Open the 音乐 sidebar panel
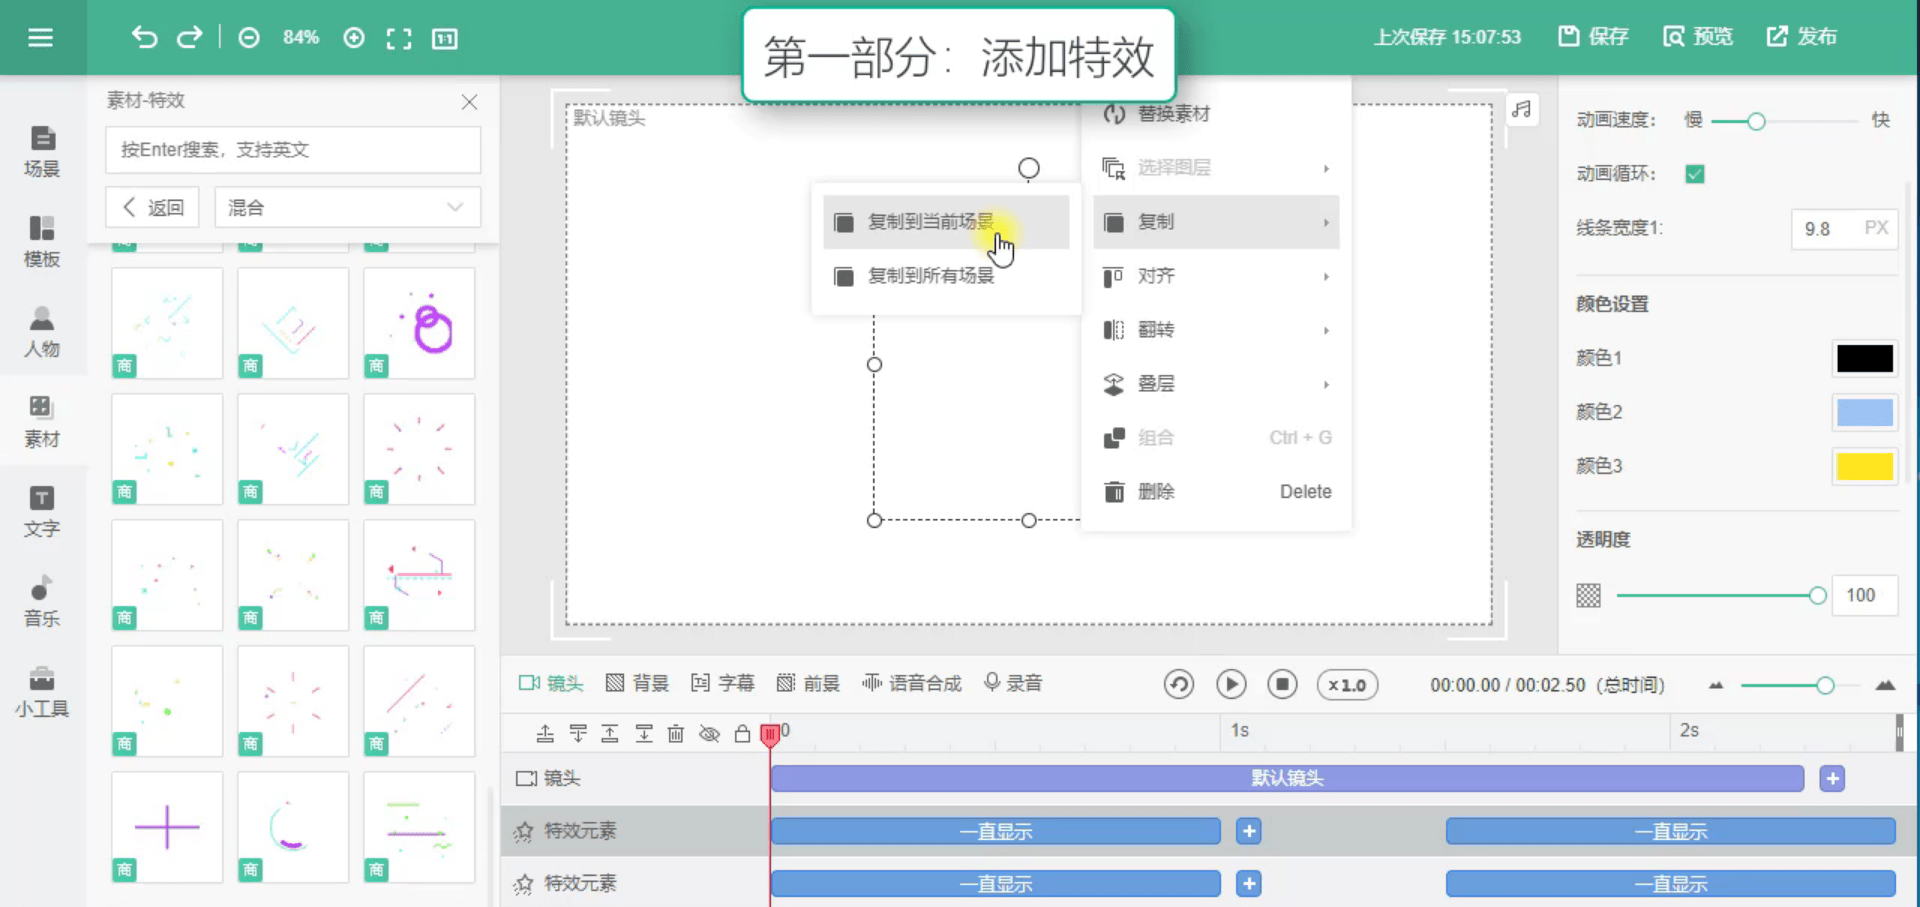This screenshot has width=1920, height=907. [42, 602]
